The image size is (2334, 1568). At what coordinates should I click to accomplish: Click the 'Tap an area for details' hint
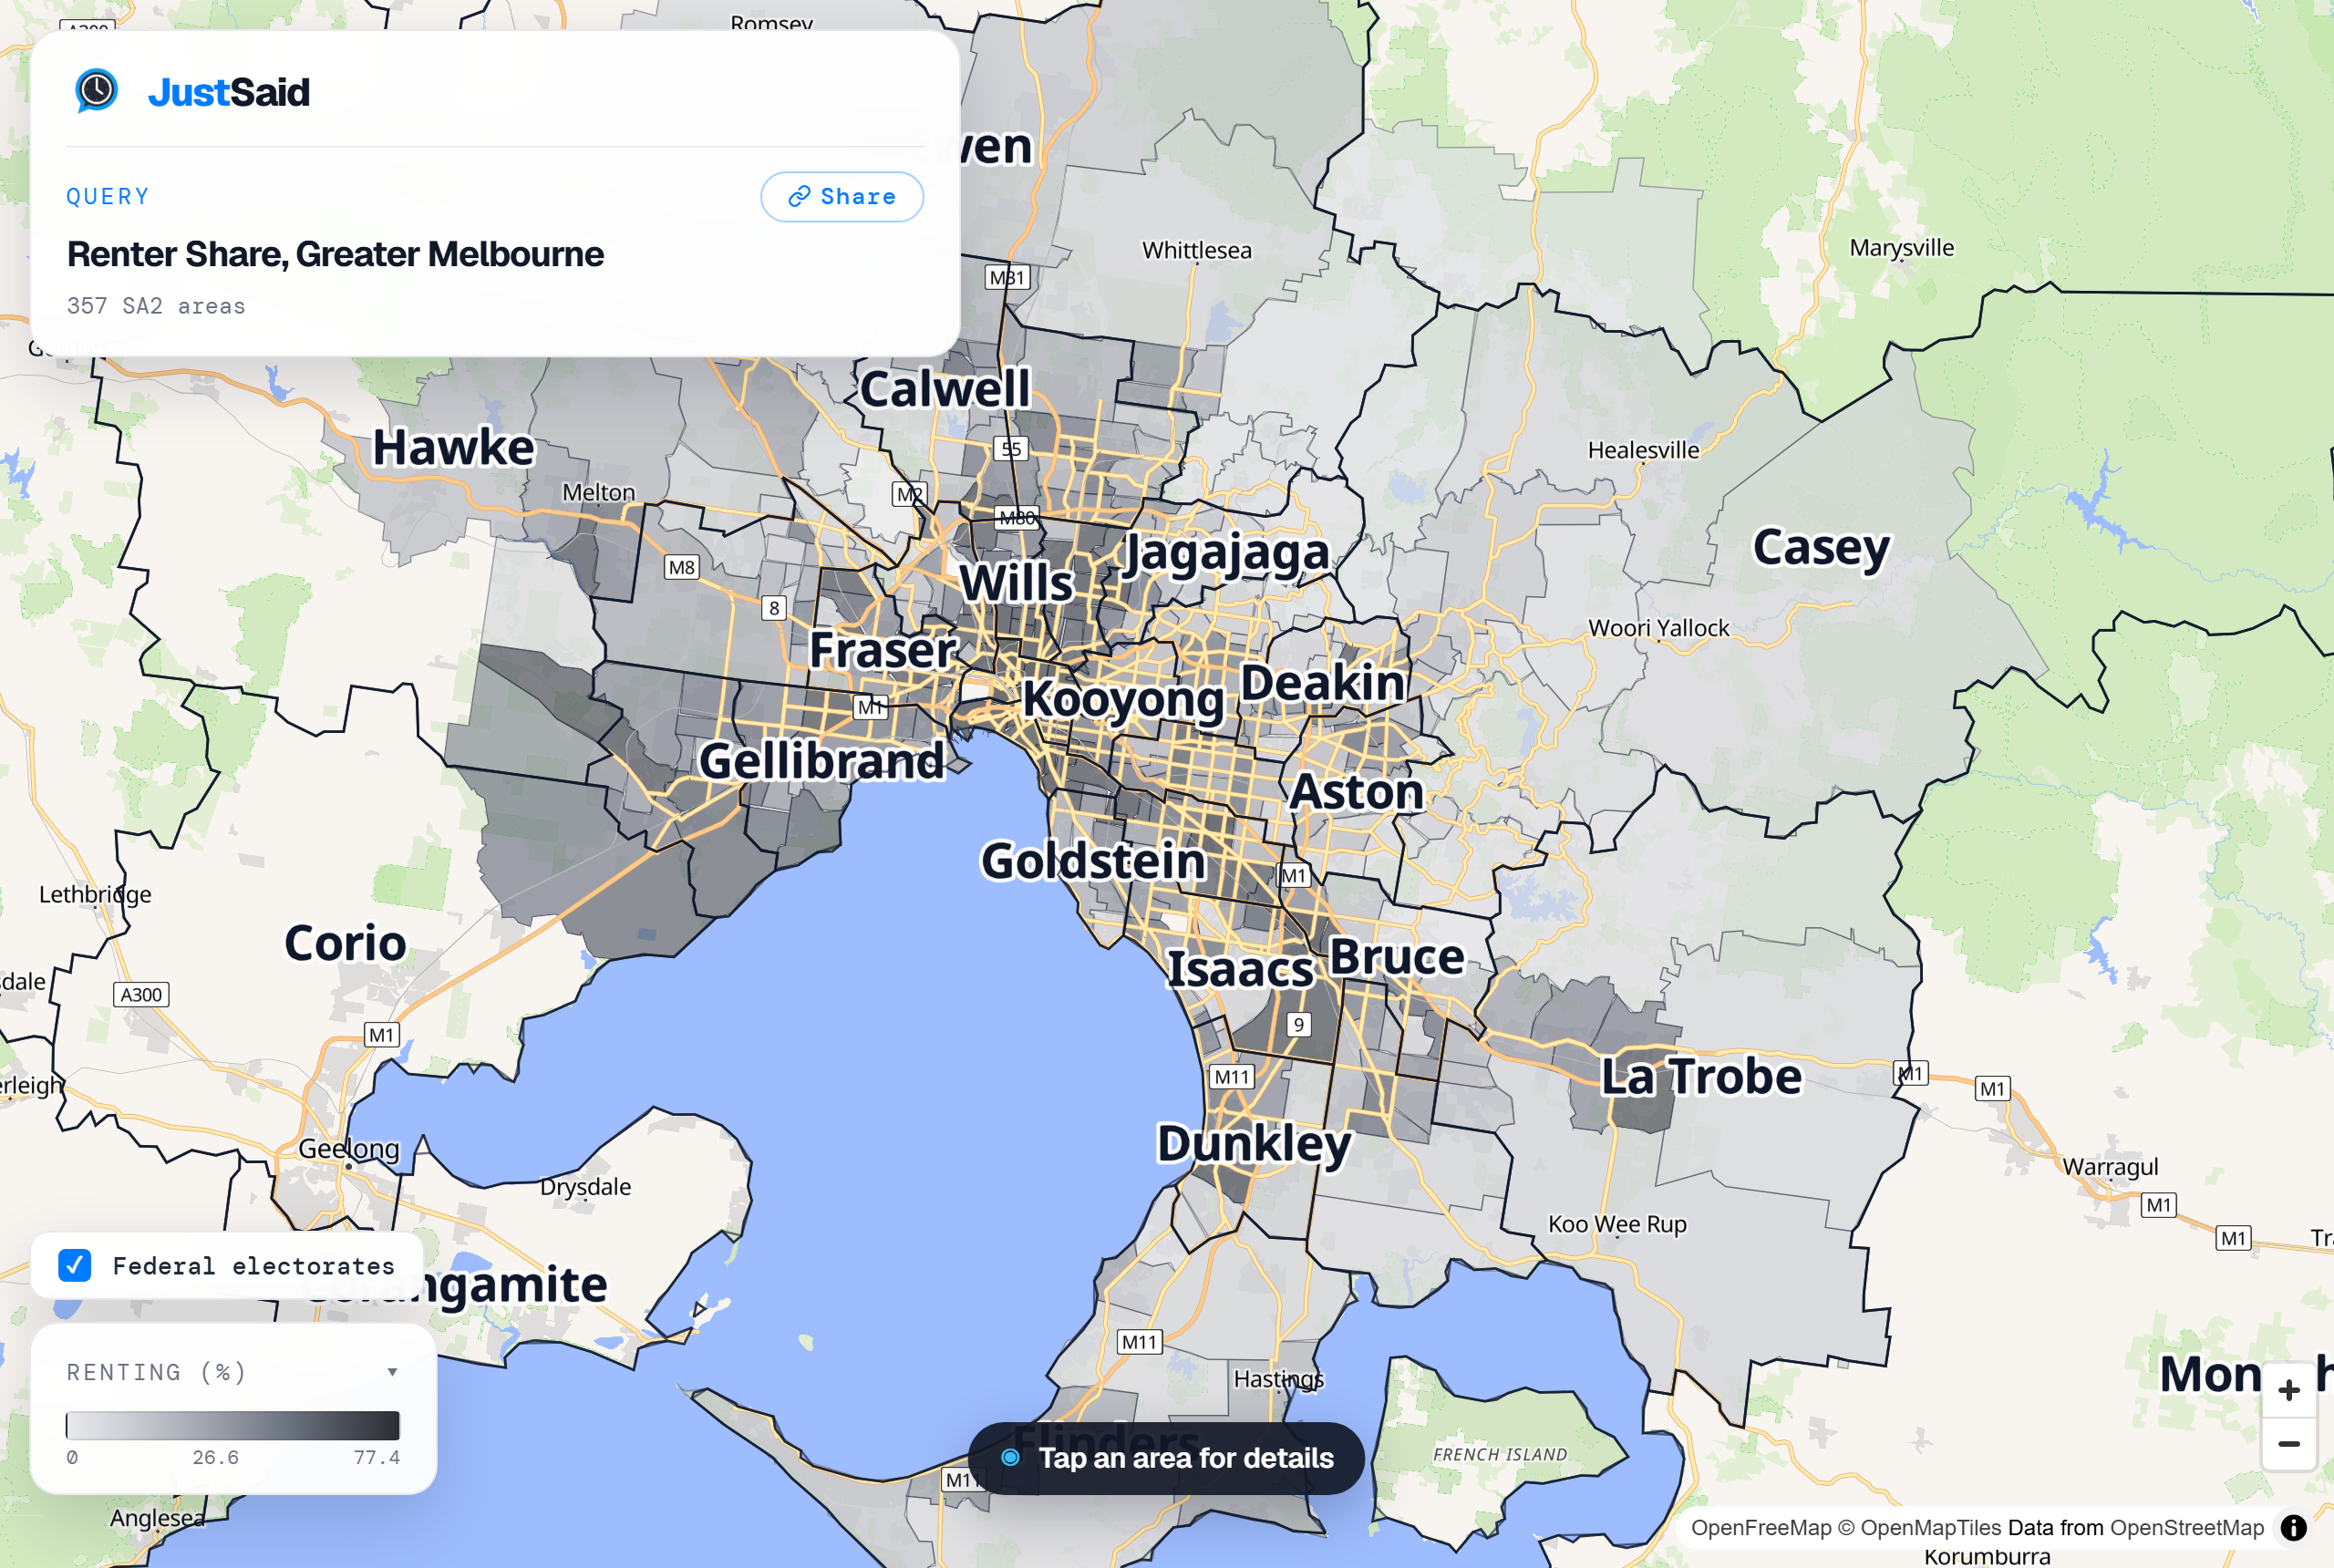tap(1166, 1458)
